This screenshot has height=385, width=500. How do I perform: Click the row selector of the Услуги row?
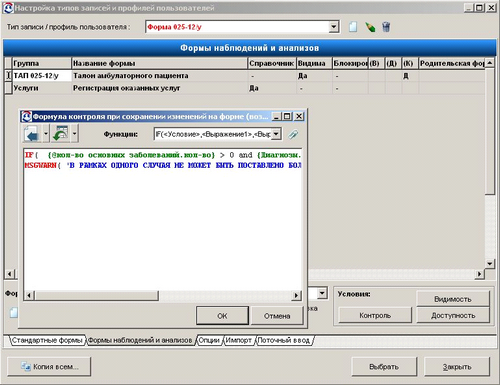(x=8, y=88)
